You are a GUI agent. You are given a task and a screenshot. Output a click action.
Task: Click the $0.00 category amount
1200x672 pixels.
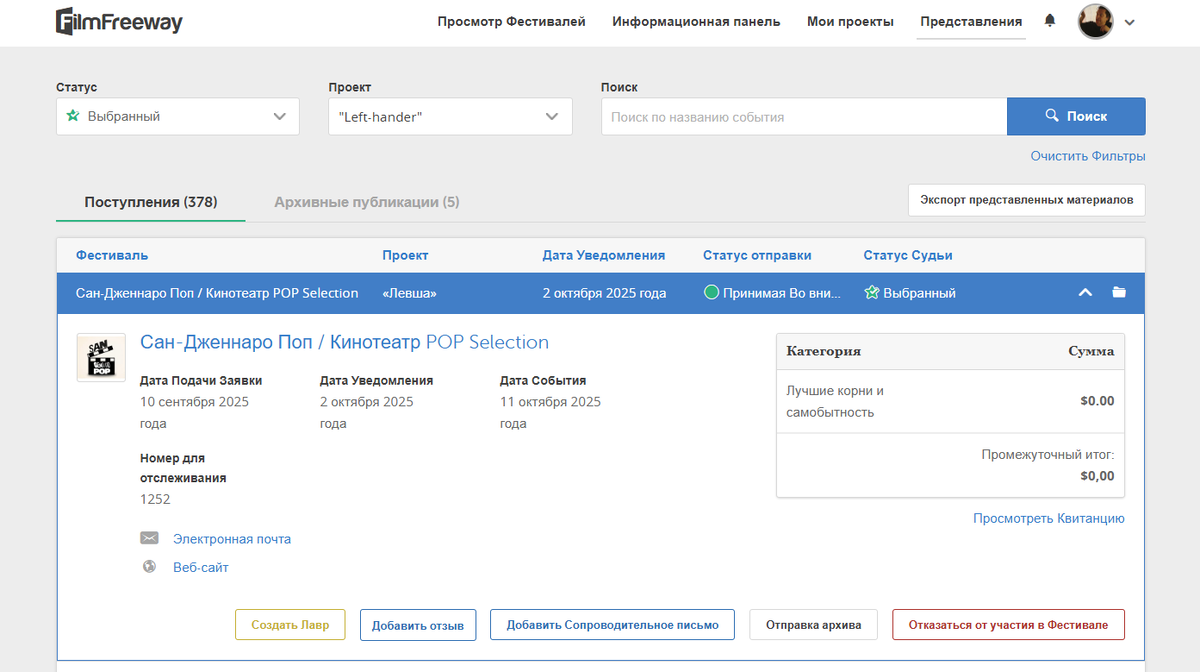(x=1097, y=401)
